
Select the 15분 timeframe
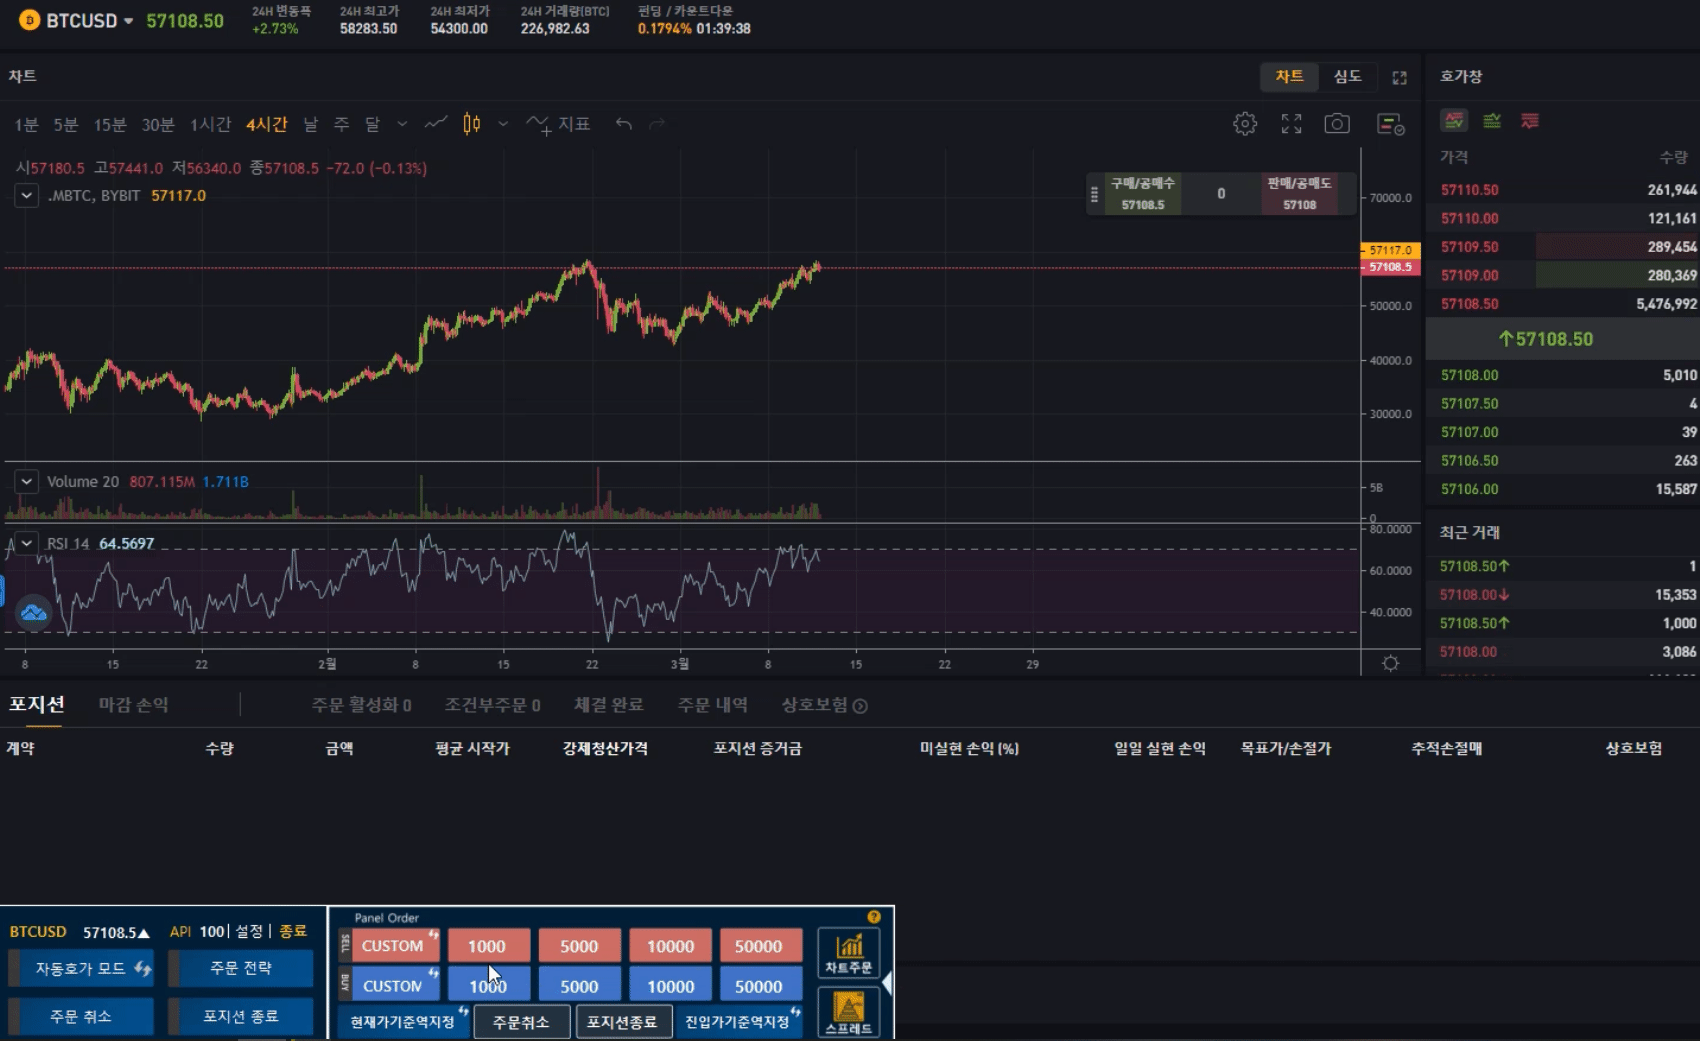coord(110,124)
